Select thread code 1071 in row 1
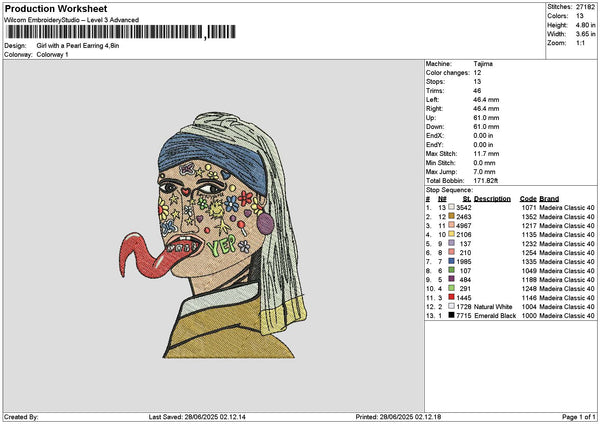 click(x=529, y=207)
